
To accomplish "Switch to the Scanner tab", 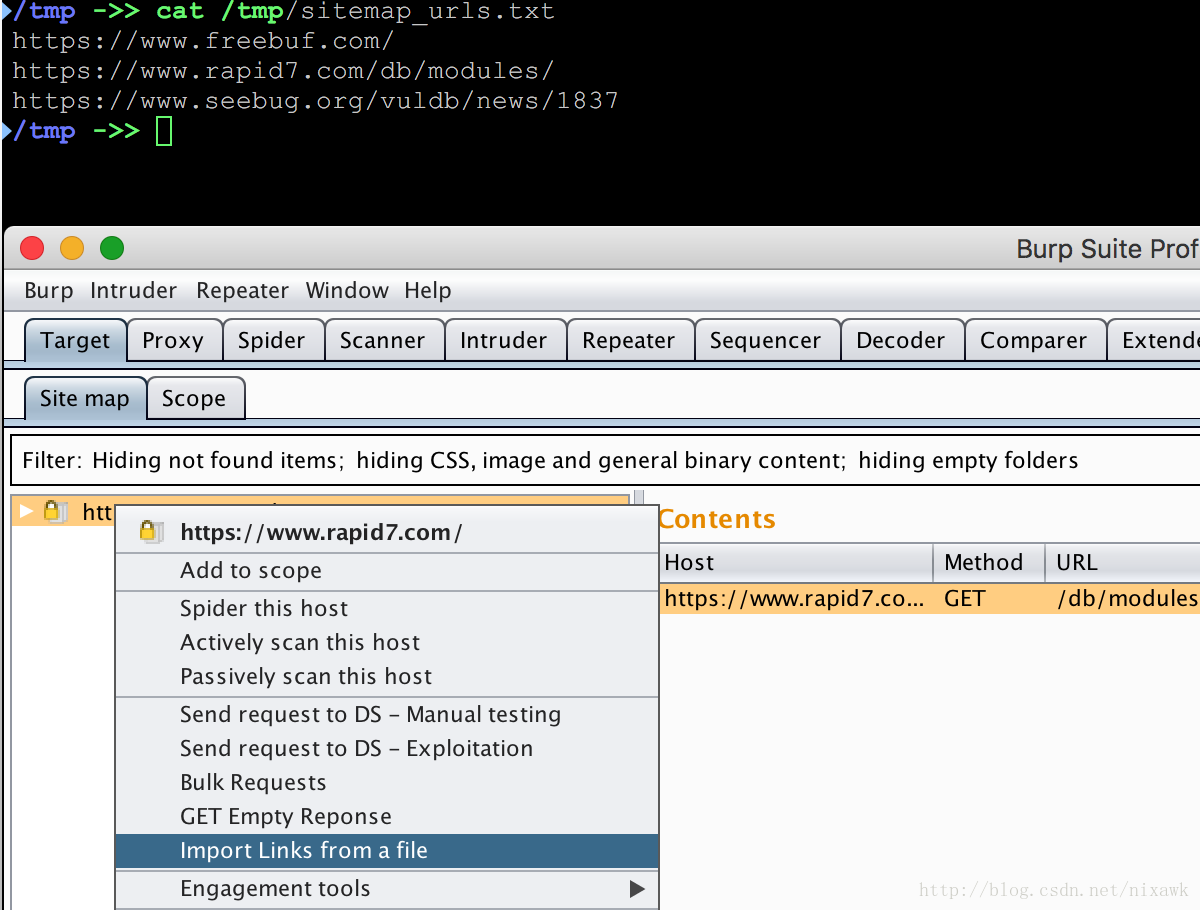I will [383, 340].
